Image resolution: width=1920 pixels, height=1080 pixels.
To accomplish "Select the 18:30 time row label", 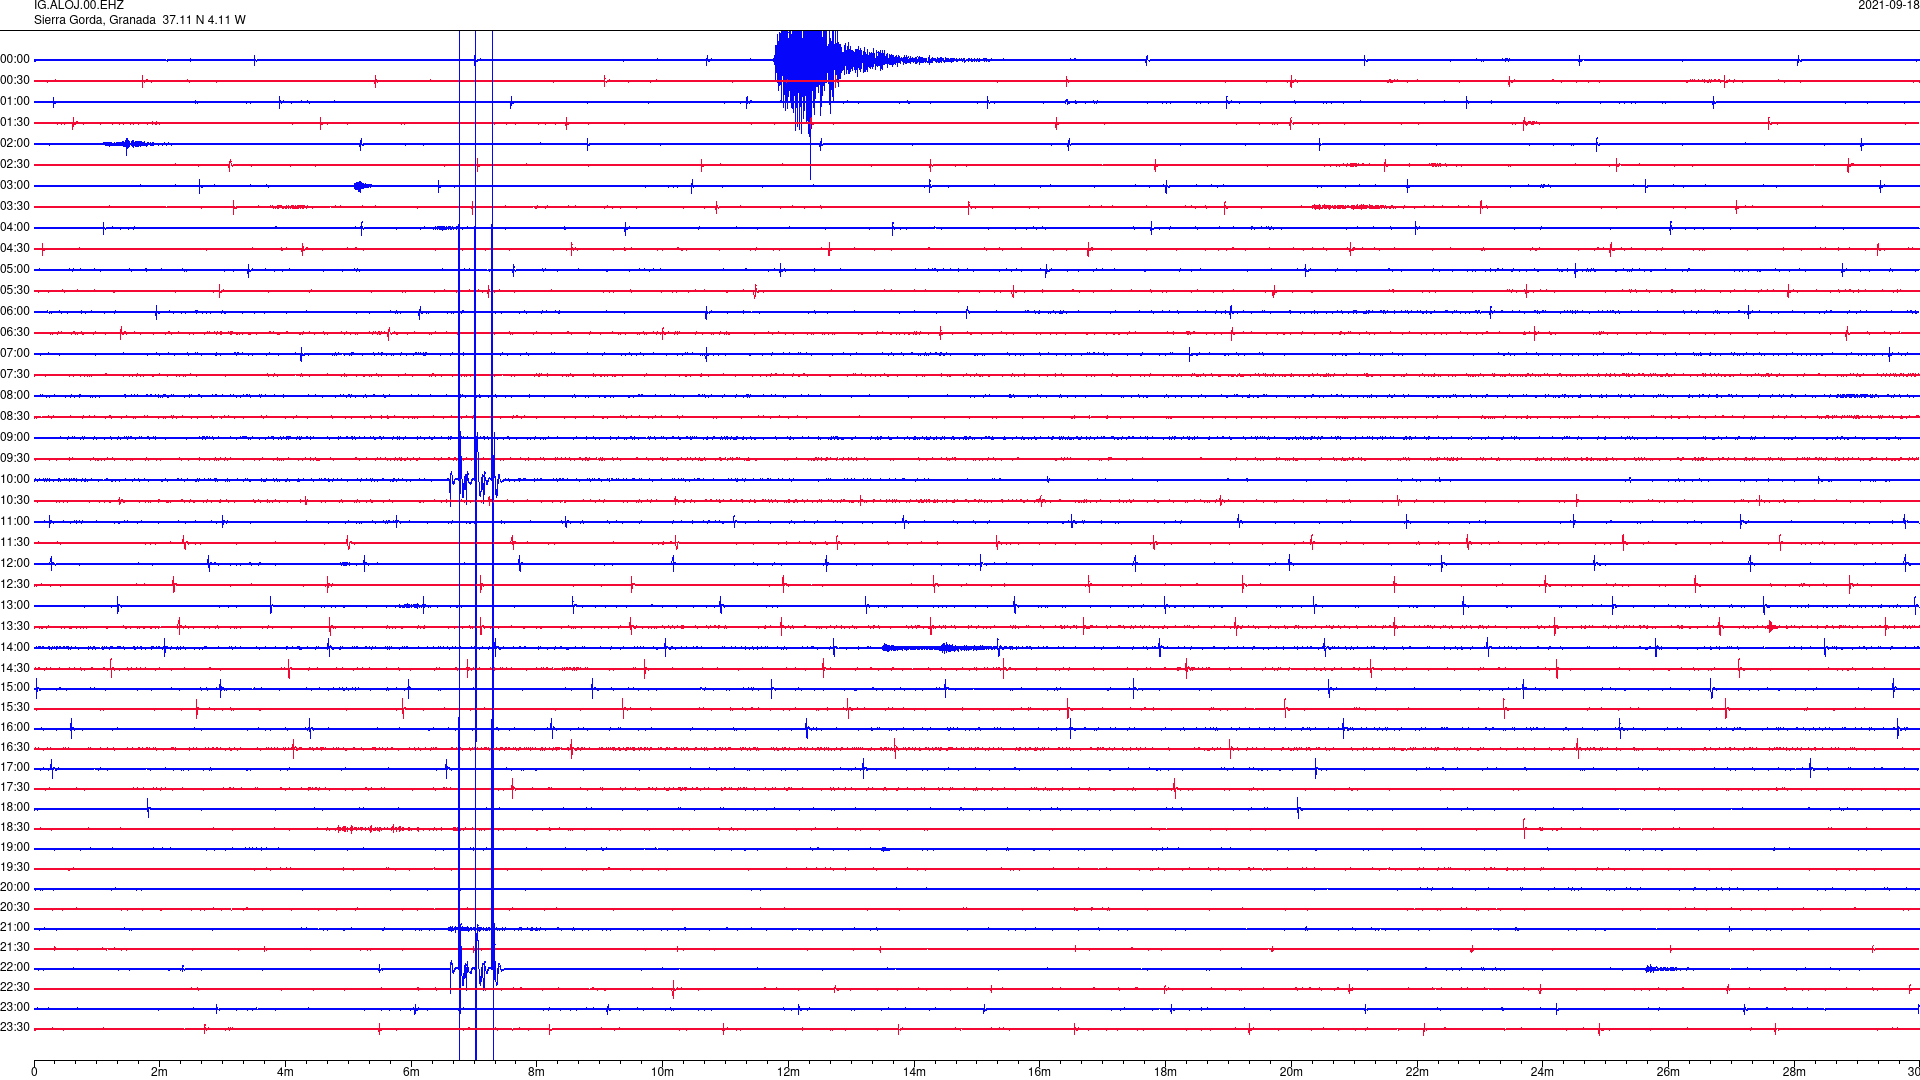I will [15, 828].
